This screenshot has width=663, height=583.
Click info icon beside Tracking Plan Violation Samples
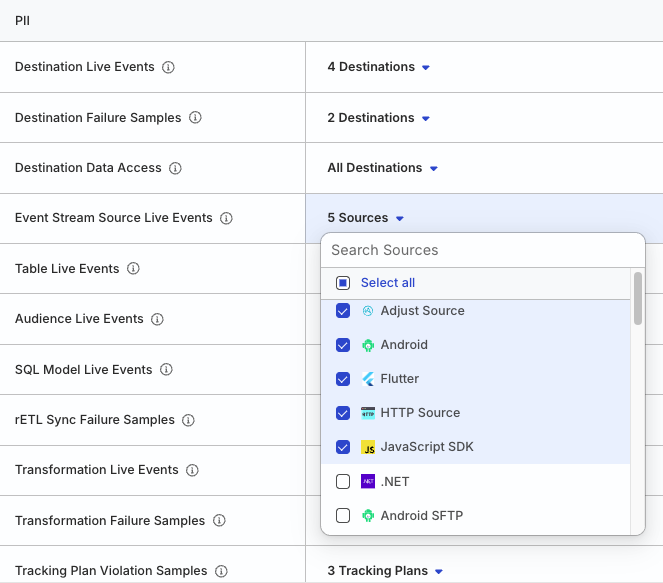[221, 571]
